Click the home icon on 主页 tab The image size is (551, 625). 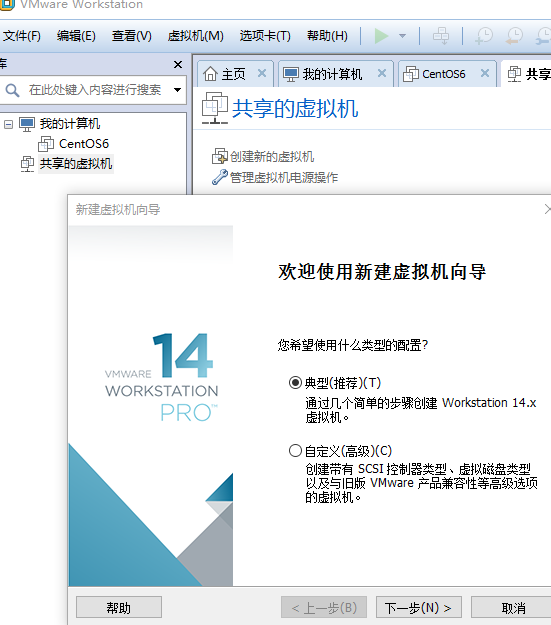(x=210, y=74)
